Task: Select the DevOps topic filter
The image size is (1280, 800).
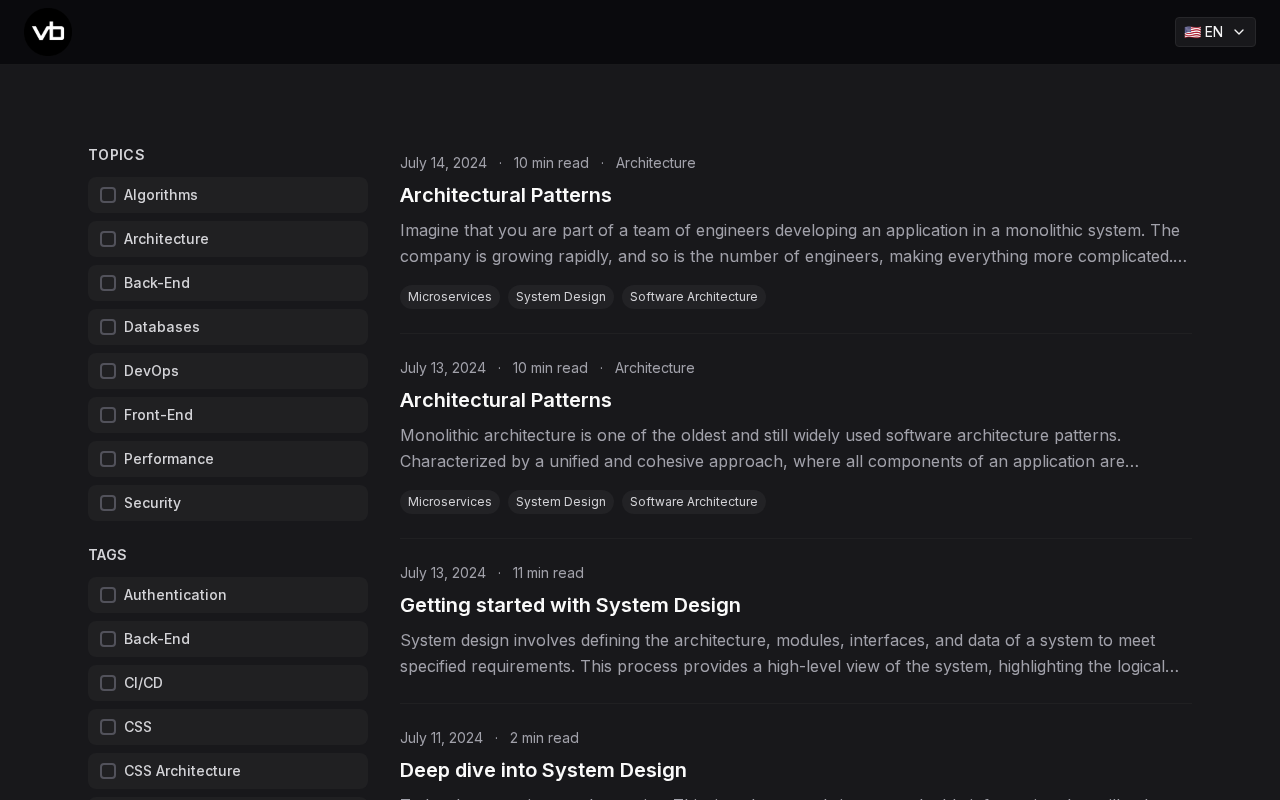Action: coord(108,371)
